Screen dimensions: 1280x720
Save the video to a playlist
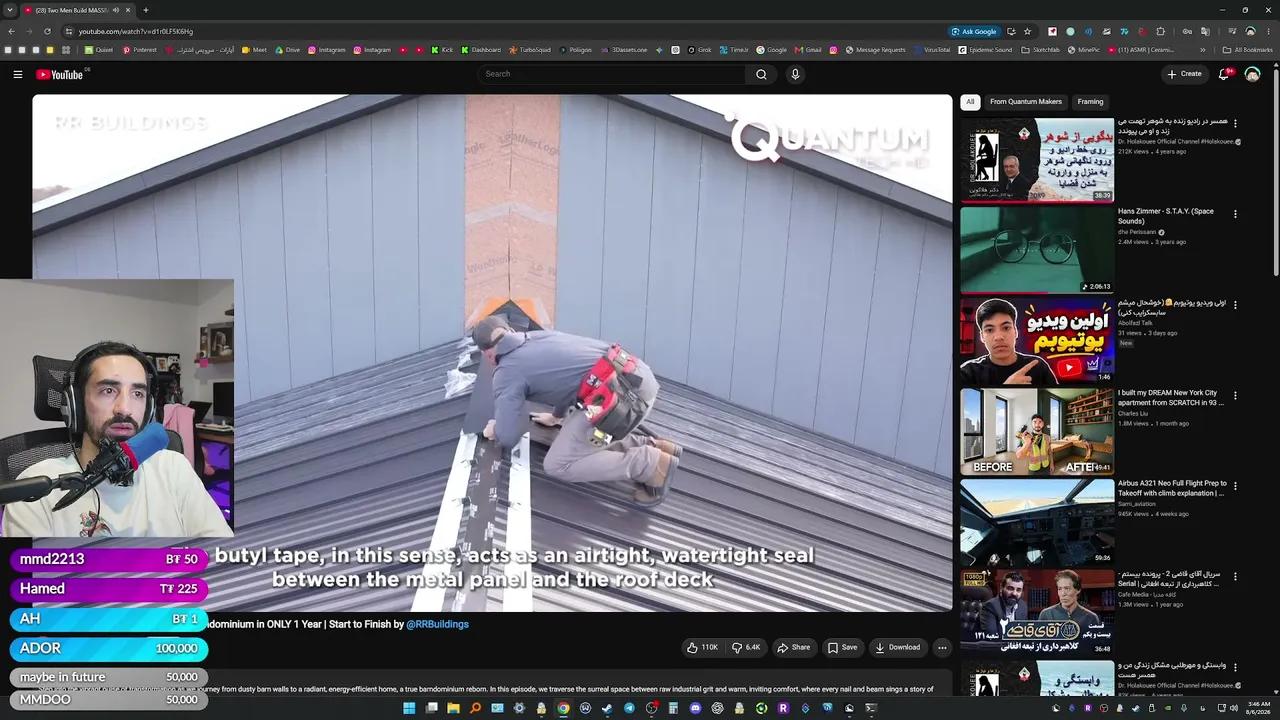tap(842, 647)
